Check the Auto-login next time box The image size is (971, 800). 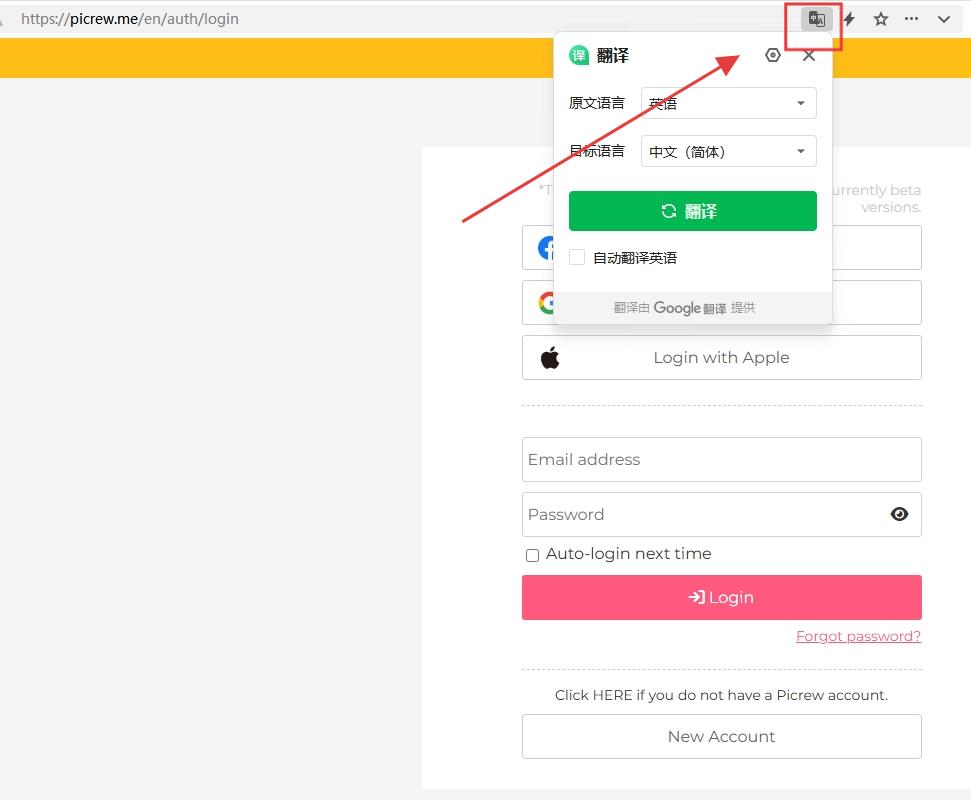point(533,555)
